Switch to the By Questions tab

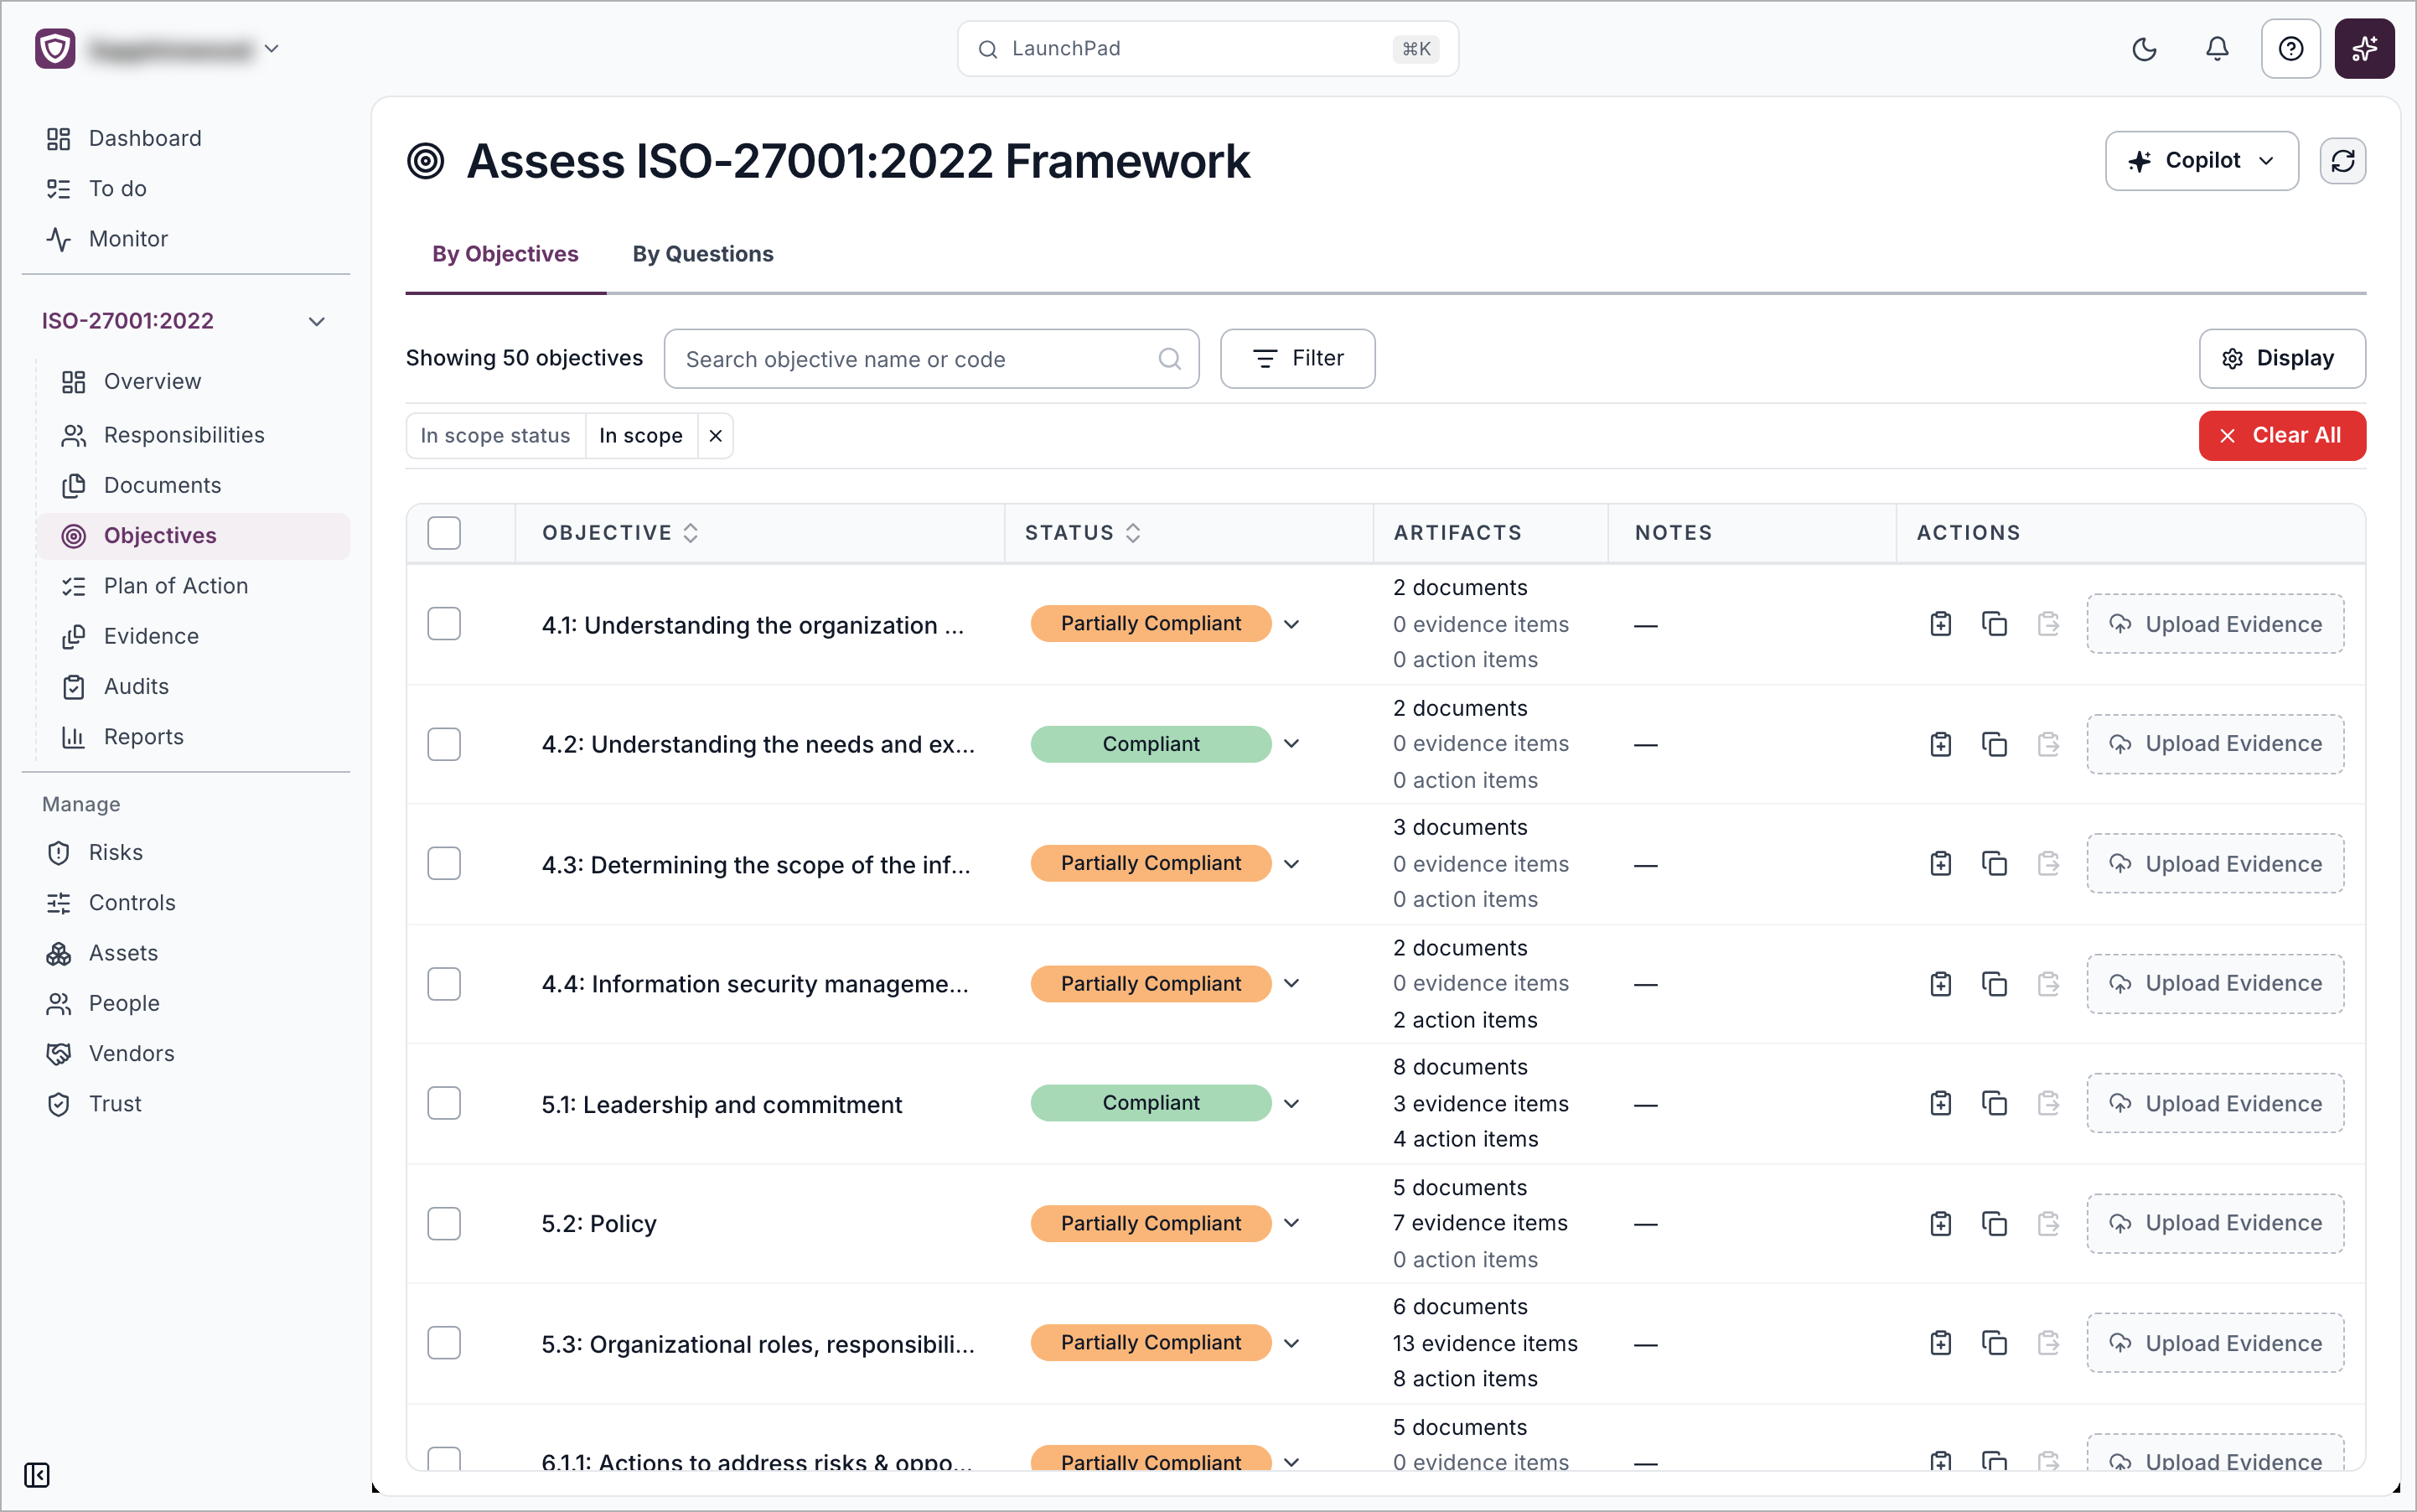point(703,254)
